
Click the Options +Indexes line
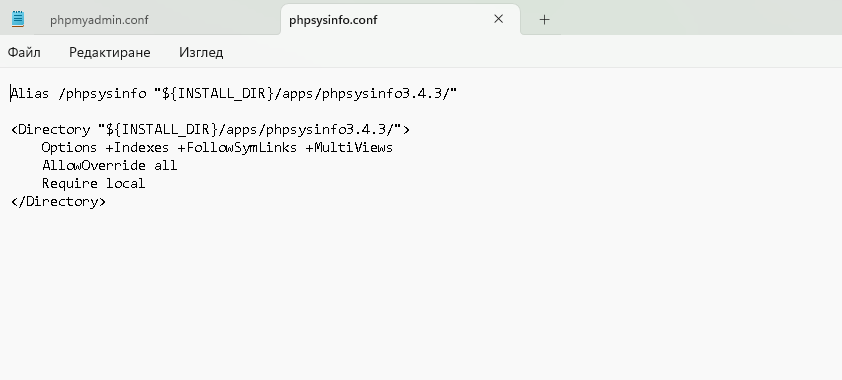(217, 148)
